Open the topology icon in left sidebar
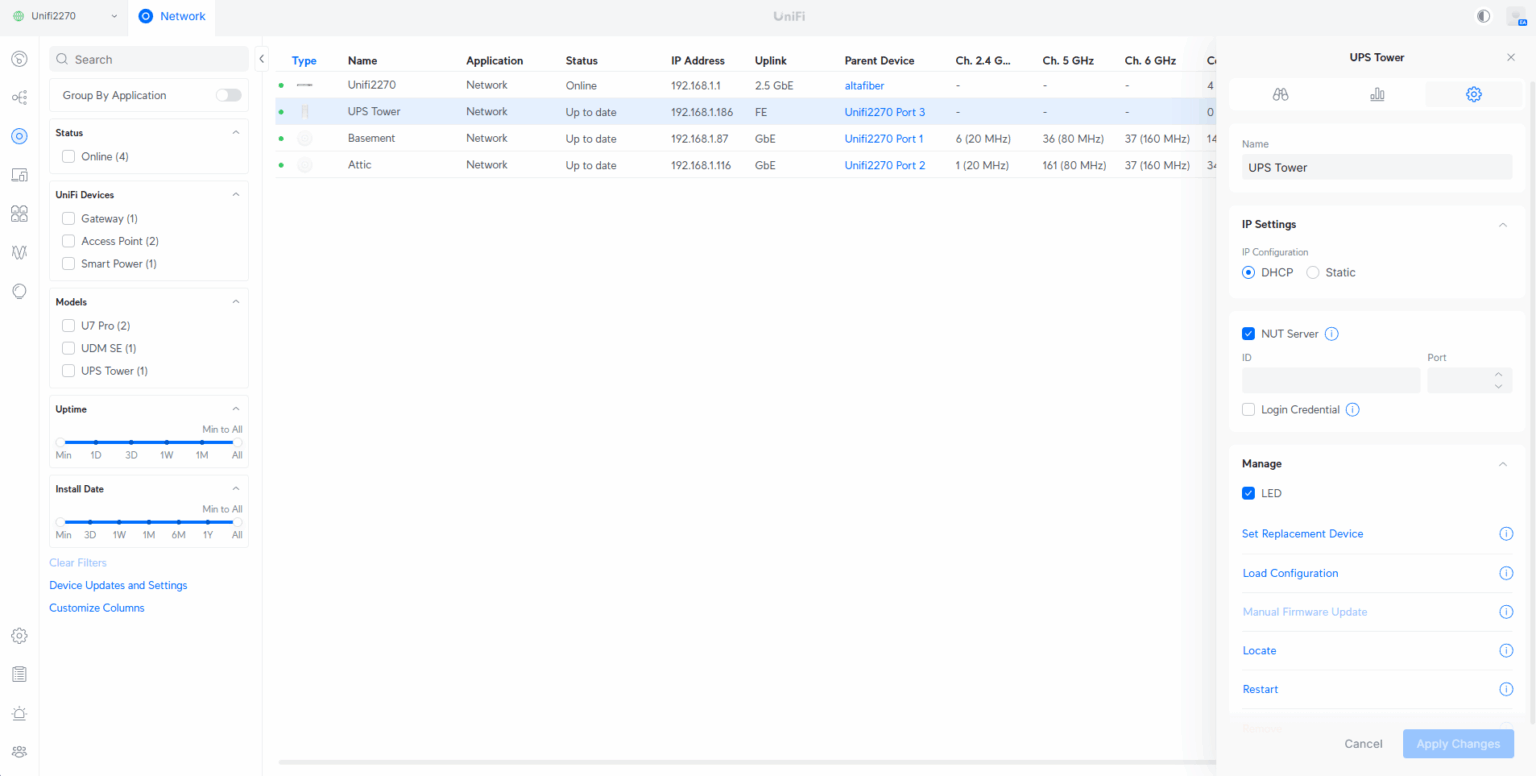The height and width of the screenshot is (776, 1536). (19, 97)
